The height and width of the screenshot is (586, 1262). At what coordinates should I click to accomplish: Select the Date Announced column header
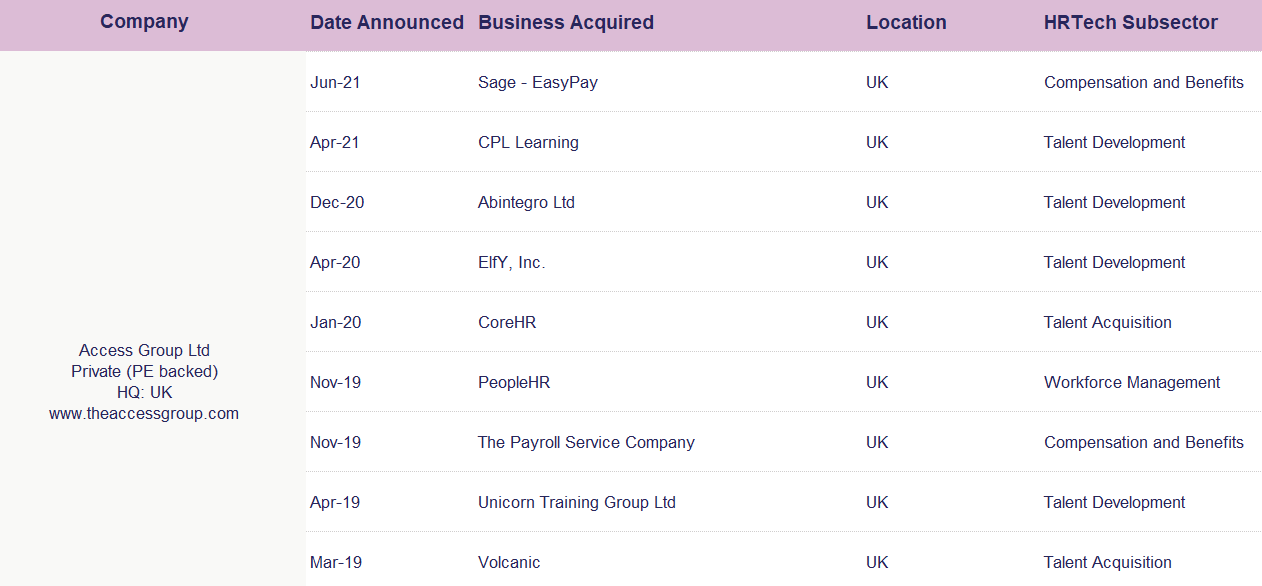(x=387, y=22)
